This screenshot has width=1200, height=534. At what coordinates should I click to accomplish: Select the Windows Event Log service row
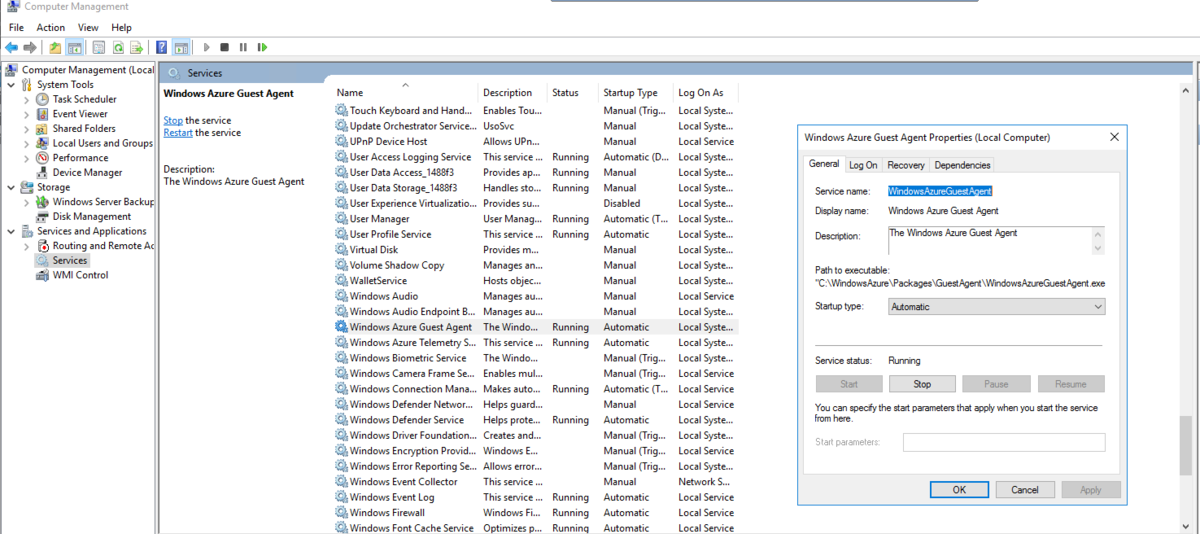tap(536, 497)
